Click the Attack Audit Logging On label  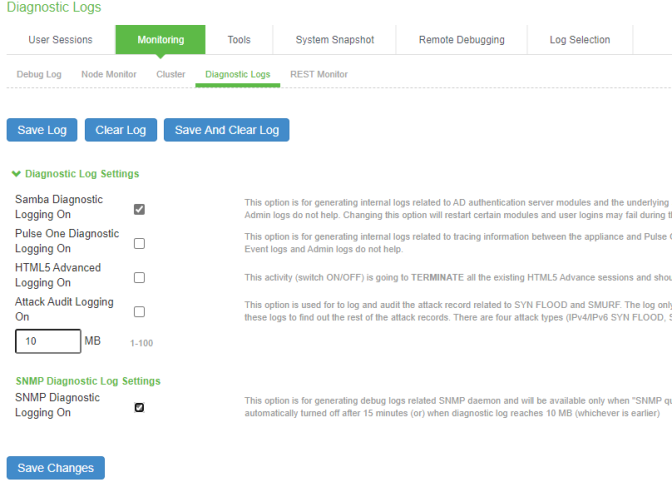coord(64,309)
